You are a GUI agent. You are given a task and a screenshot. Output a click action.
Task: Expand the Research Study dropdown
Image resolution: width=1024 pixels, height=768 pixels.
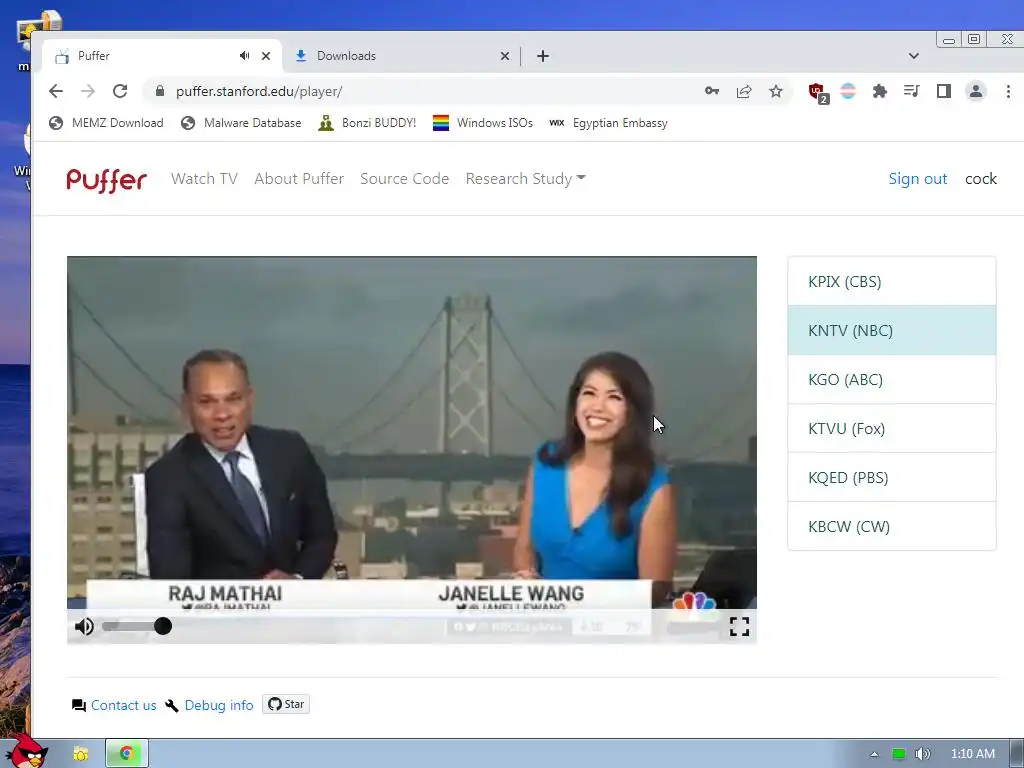[525, 178]
